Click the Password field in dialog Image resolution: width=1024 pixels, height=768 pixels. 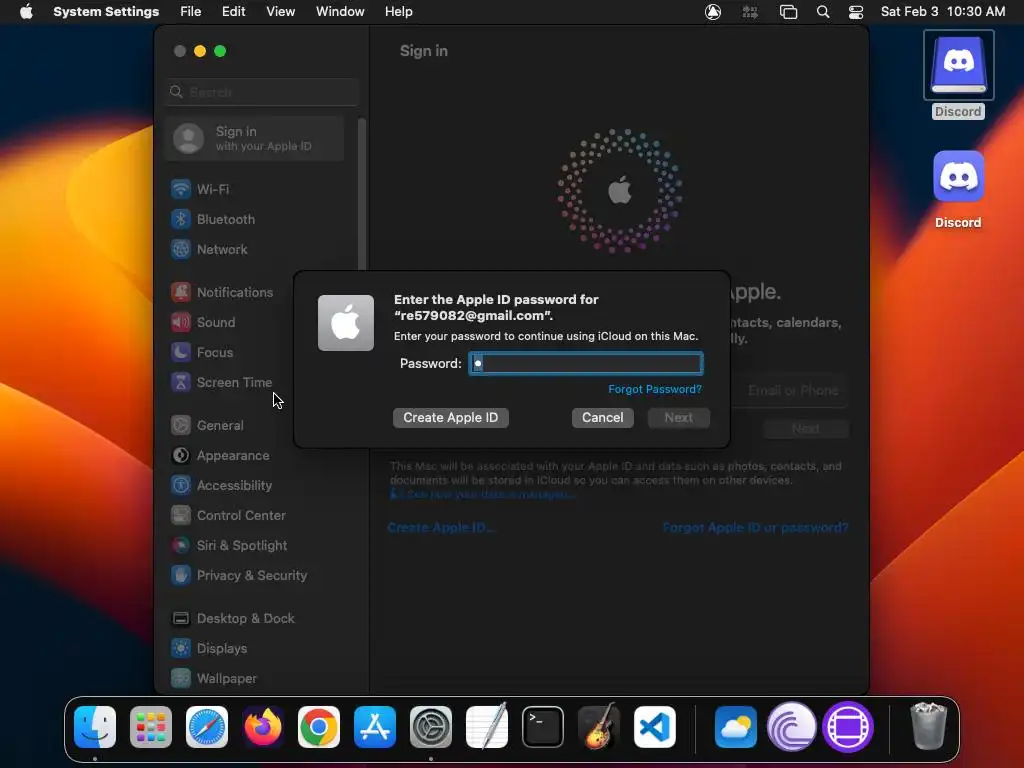586,364
